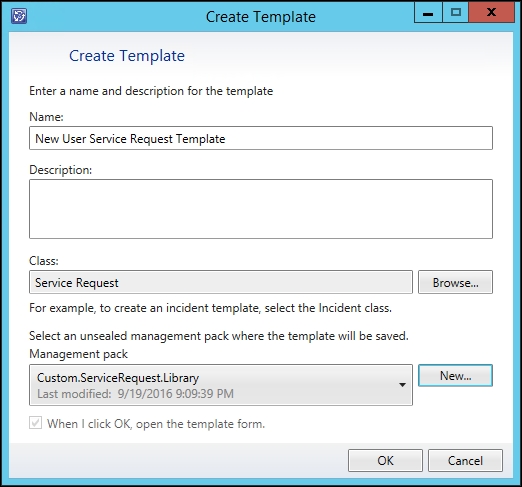Click the Browse... button for Class
Screen dimensions: 522x487
[455, 282]
